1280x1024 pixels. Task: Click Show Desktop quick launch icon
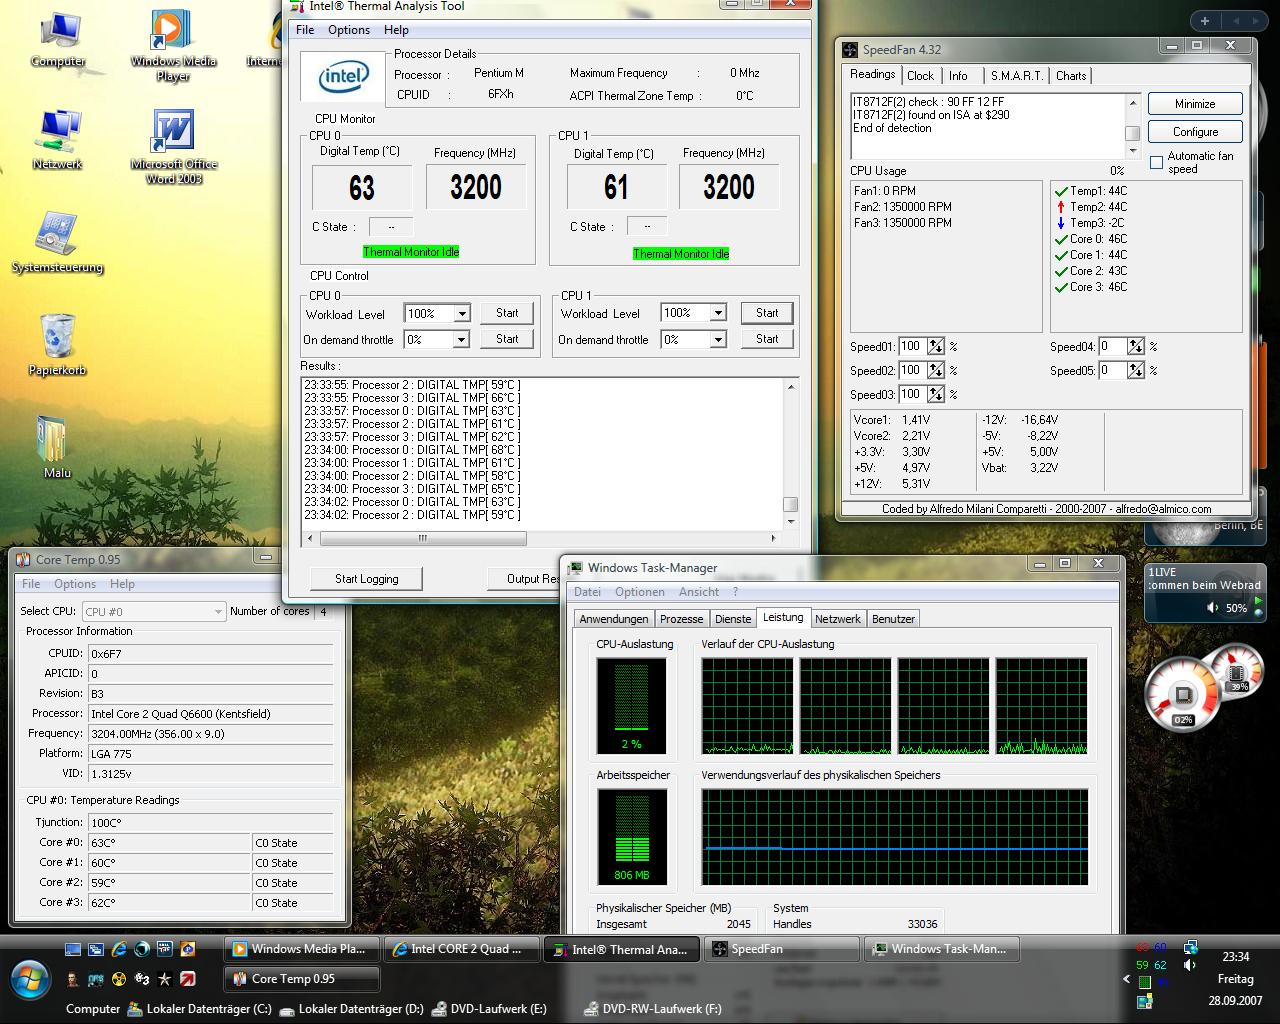[x=73, y=949]
